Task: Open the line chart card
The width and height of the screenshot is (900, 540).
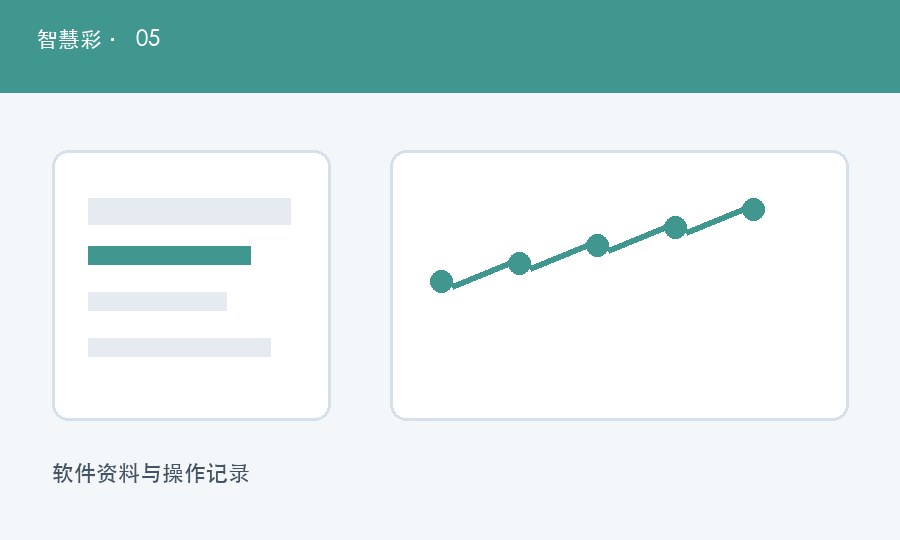Action: coord(619,285)
